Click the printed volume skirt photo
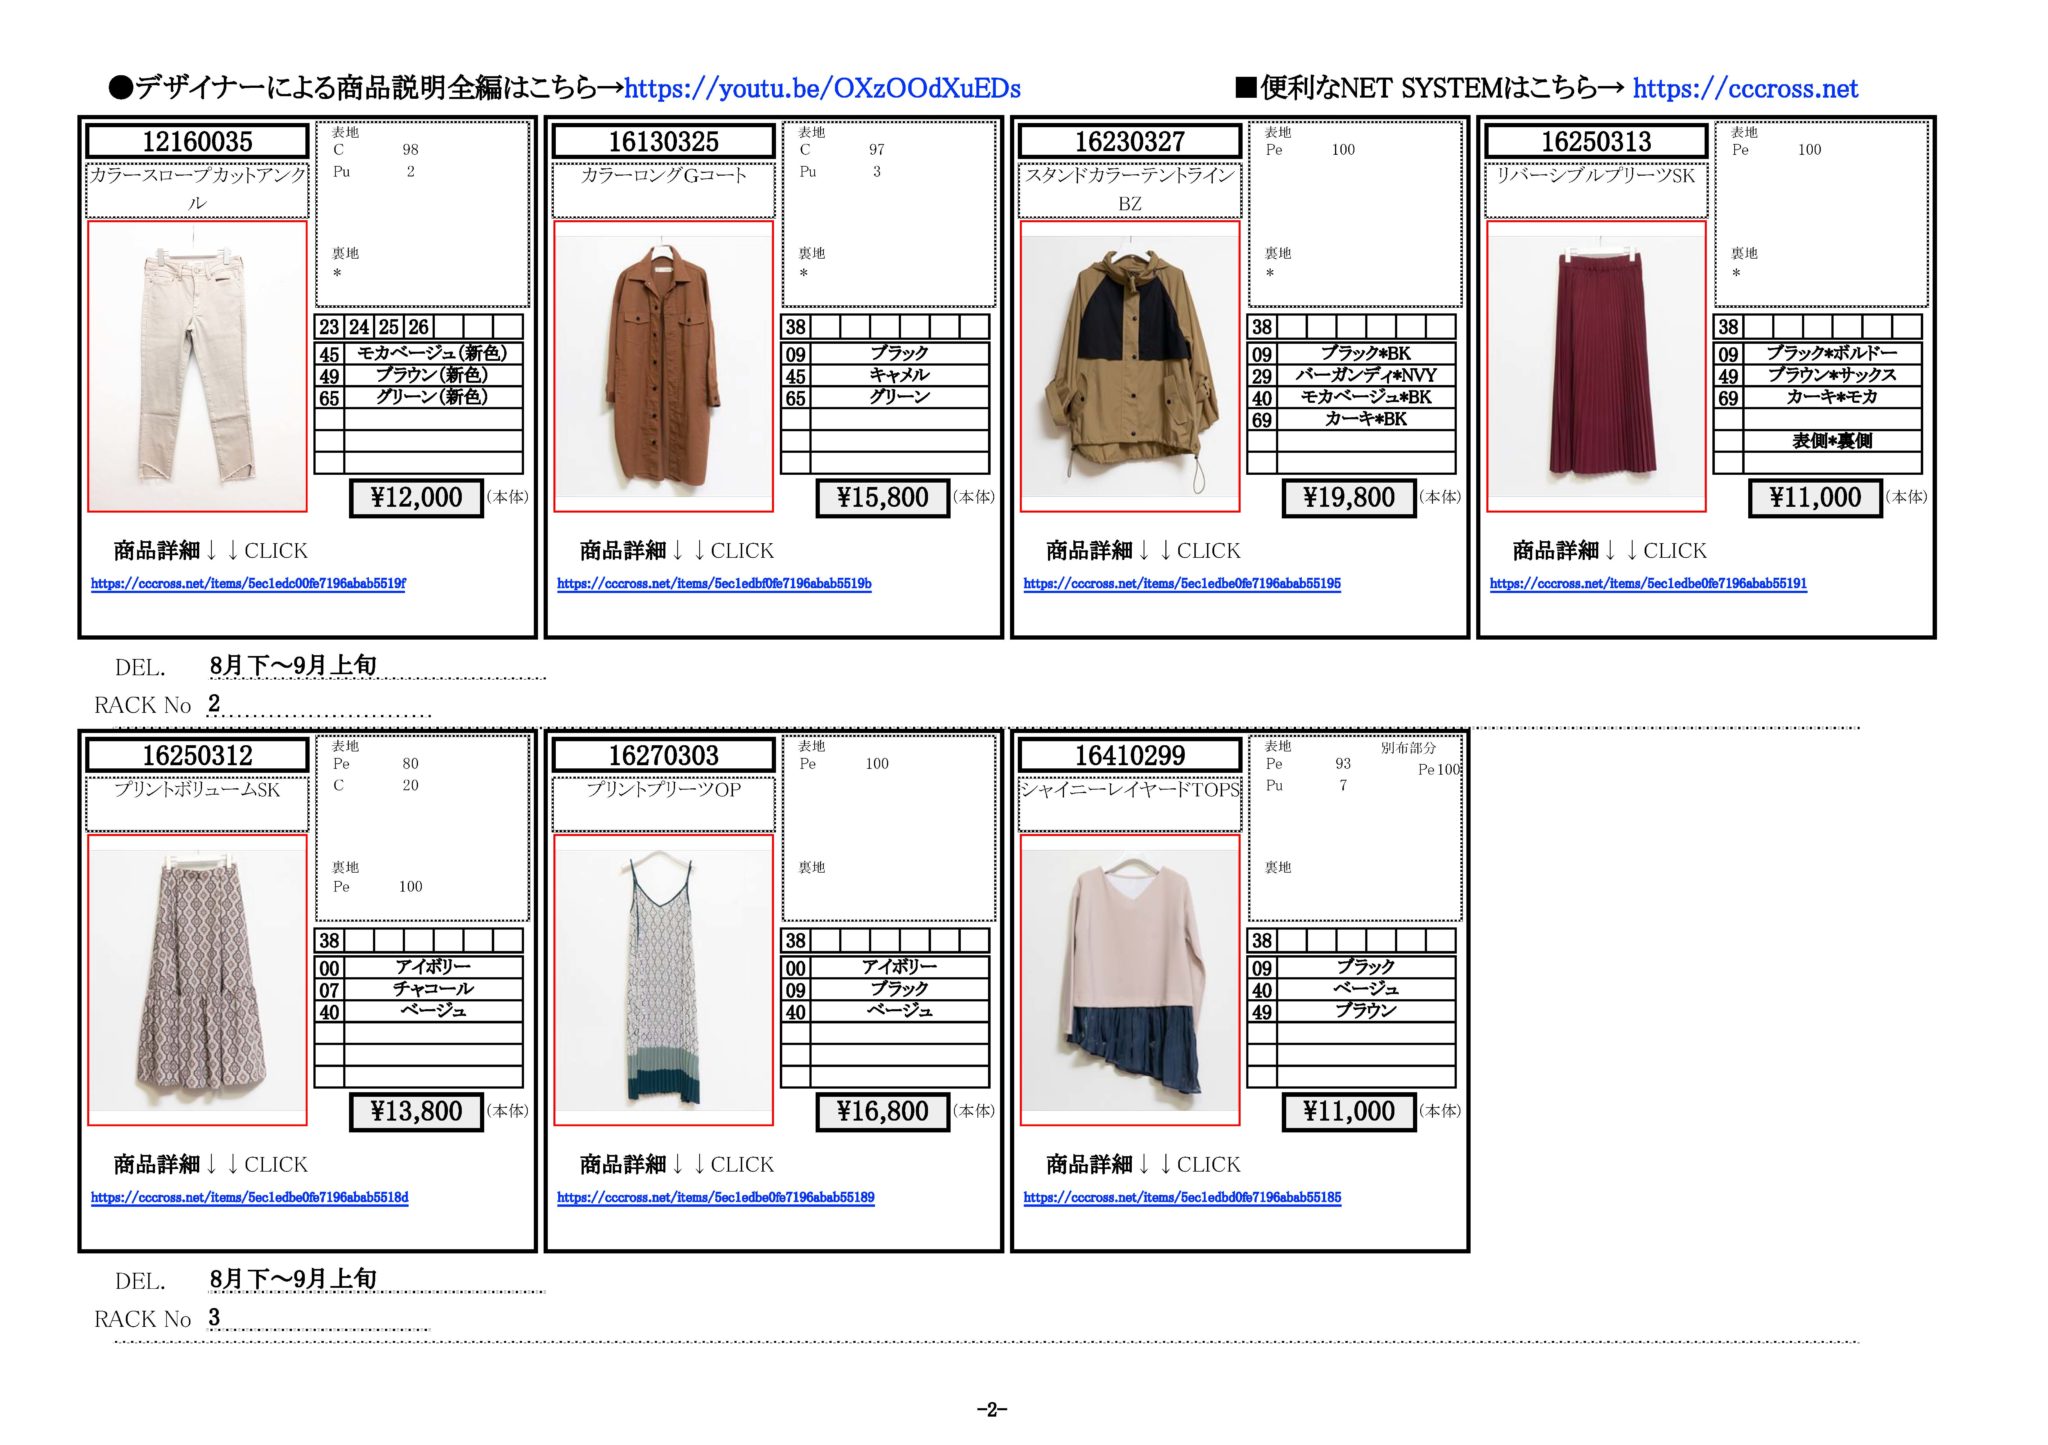 point(197,980)
